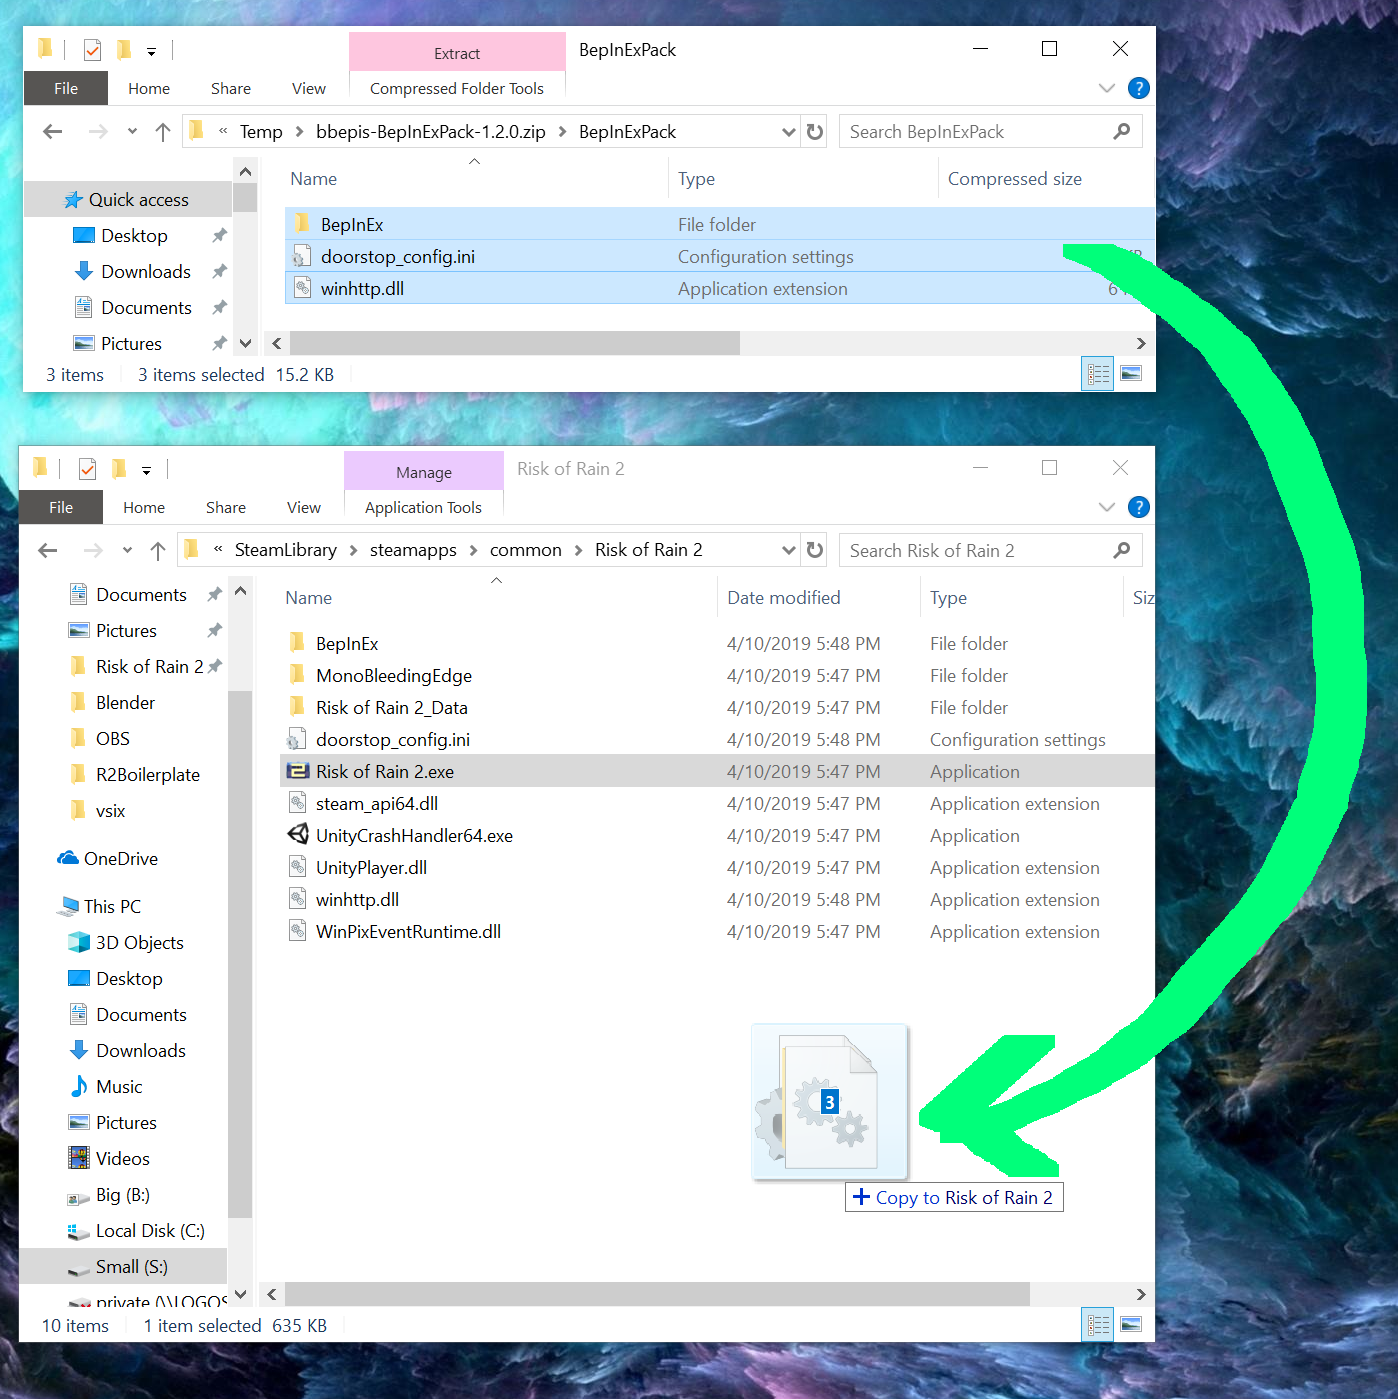Refresh the BepInExPack folder view
The image size is (1398, 1399).
coord(815,131)
